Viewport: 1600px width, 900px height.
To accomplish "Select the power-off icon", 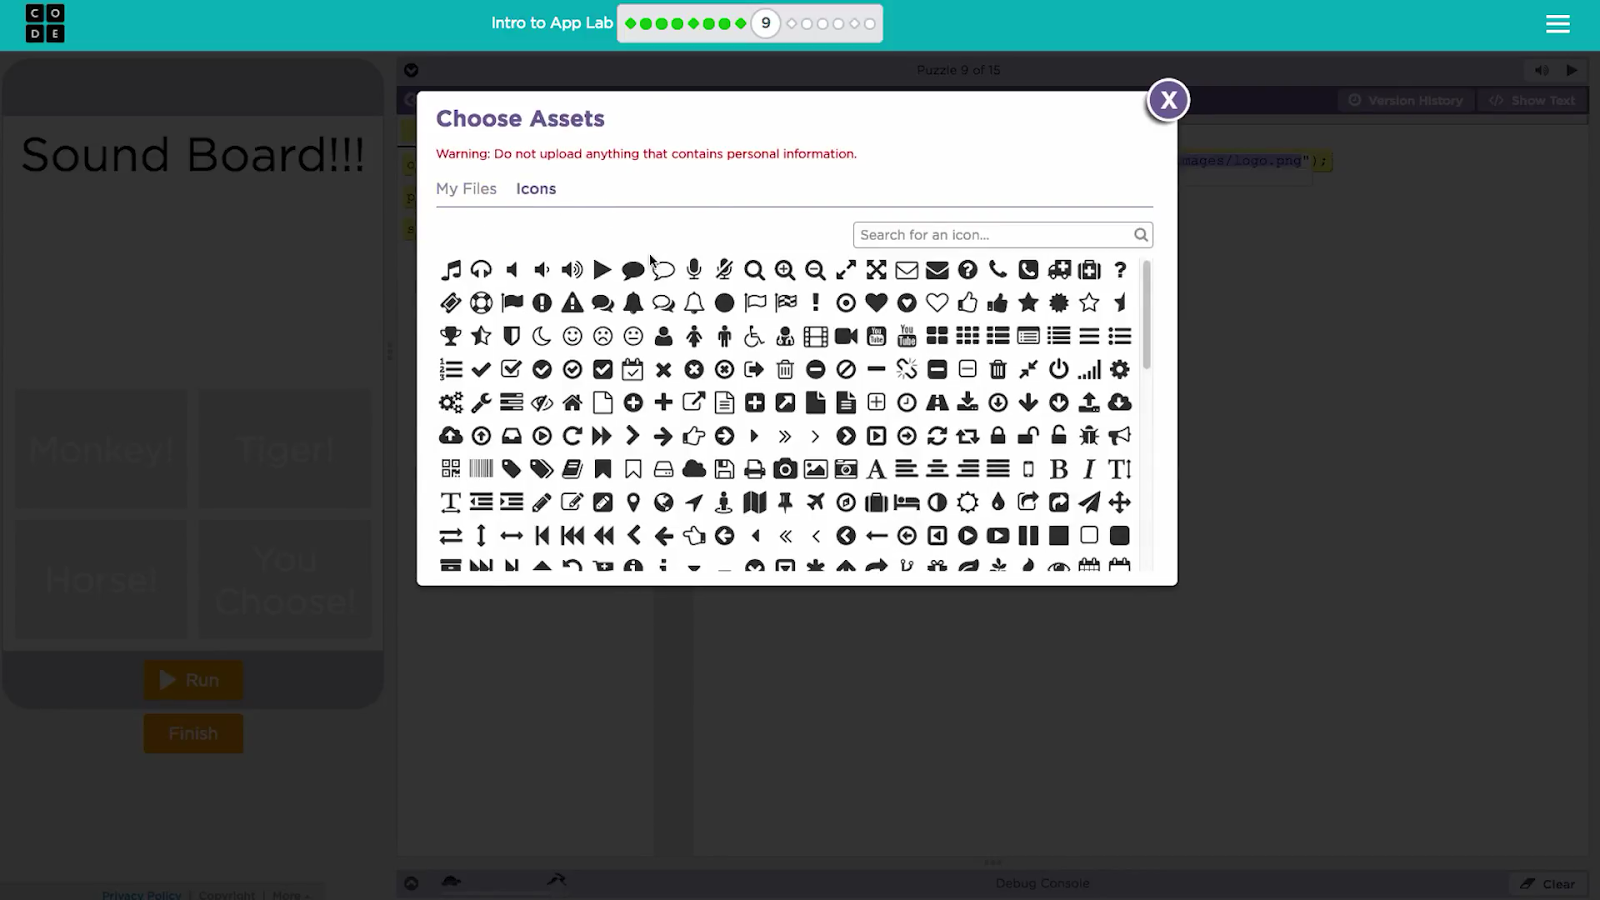I will pyautogui.click(x=1059, y=369).
